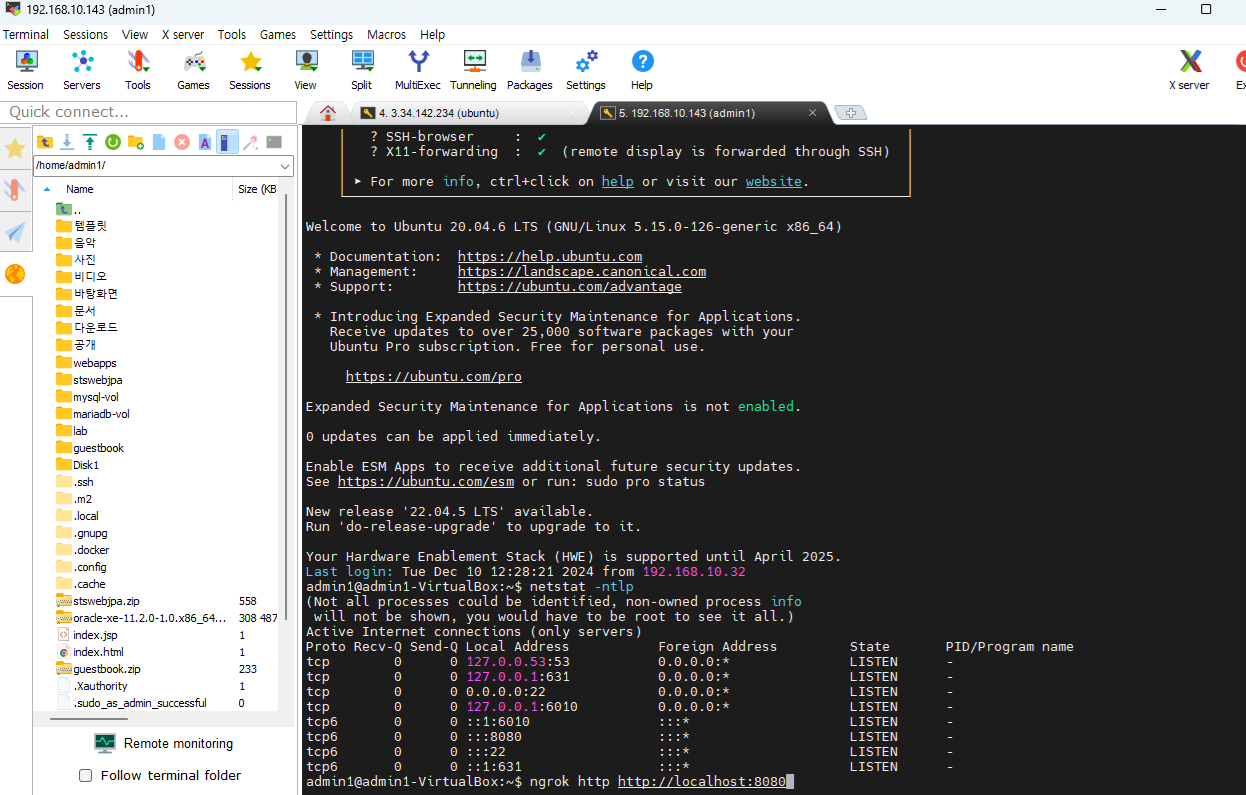
Task: Close the 192.168.10.143 (admin1) tab
Action: [x=812, y=113]
